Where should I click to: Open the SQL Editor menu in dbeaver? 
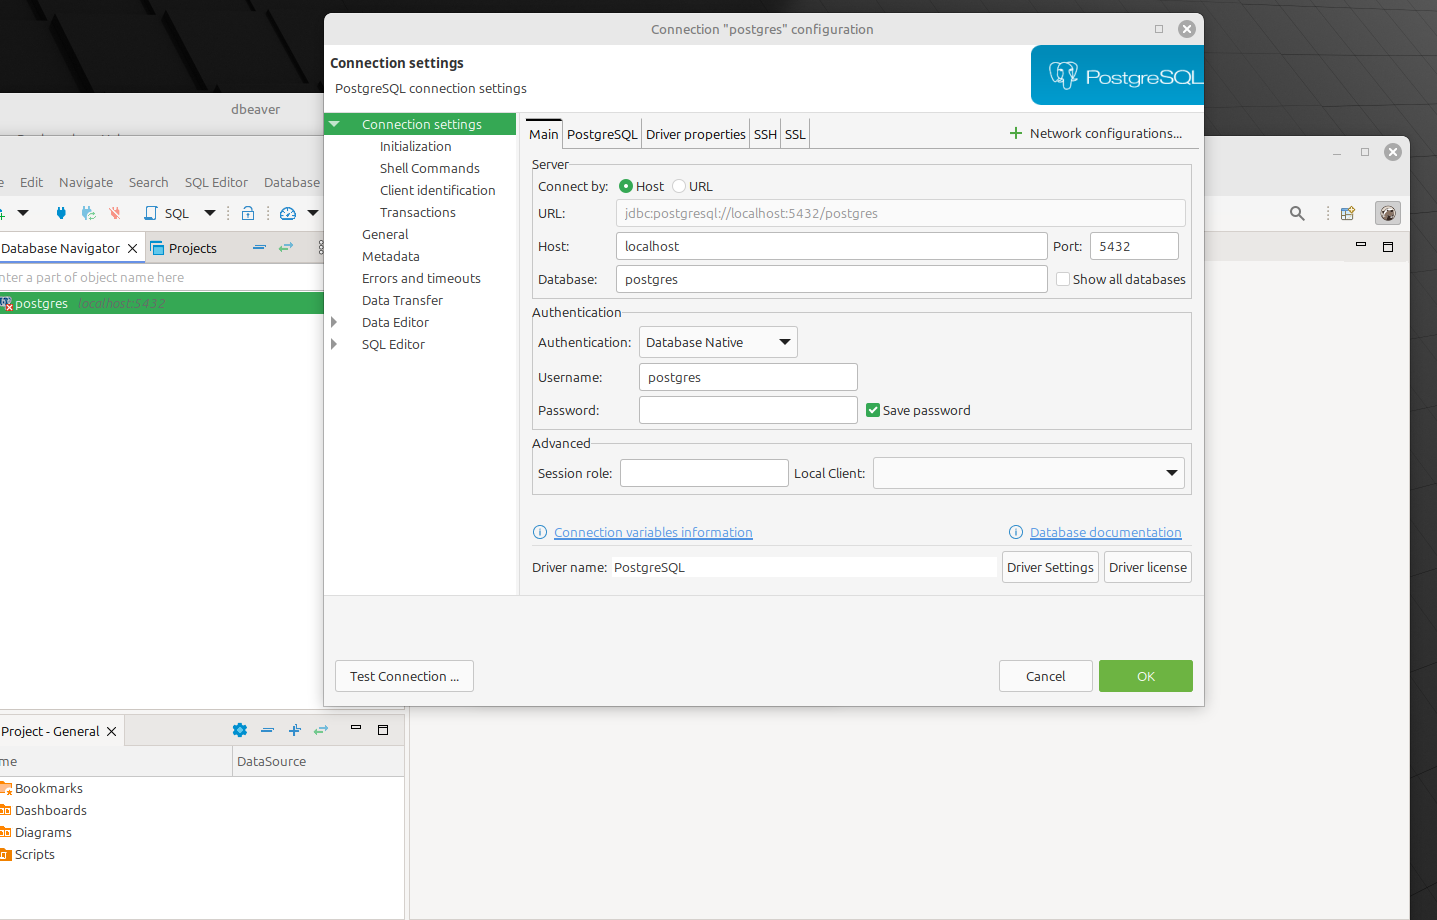coord(216,182)
